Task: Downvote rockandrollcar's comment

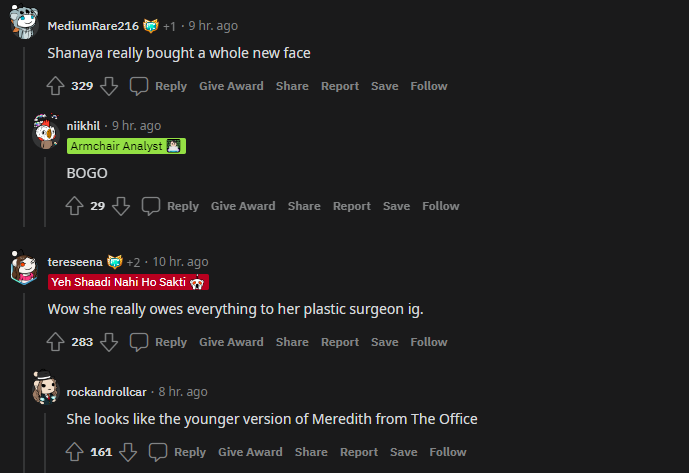Action: click(128, 452)
